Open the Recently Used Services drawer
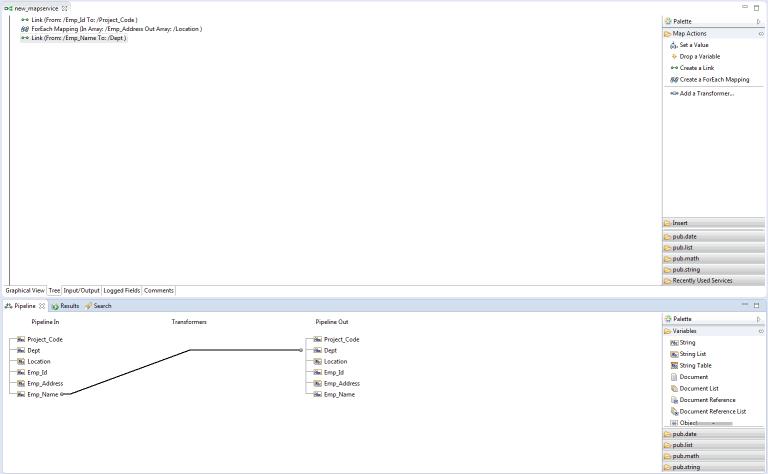768x474 pixels. tap(702, 281)
